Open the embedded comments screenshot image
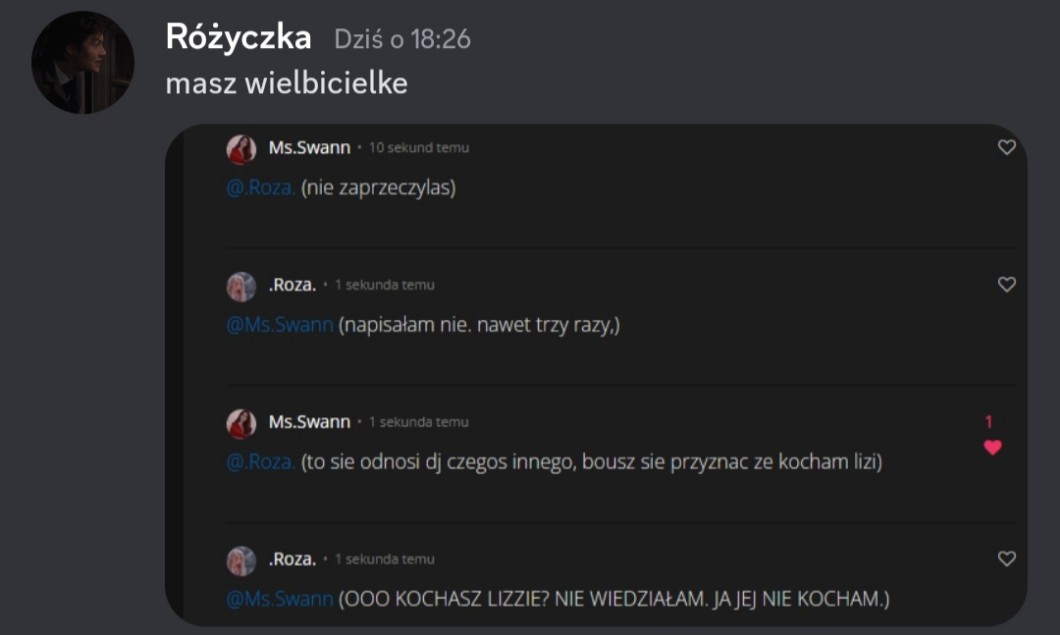 coord(596,375)
